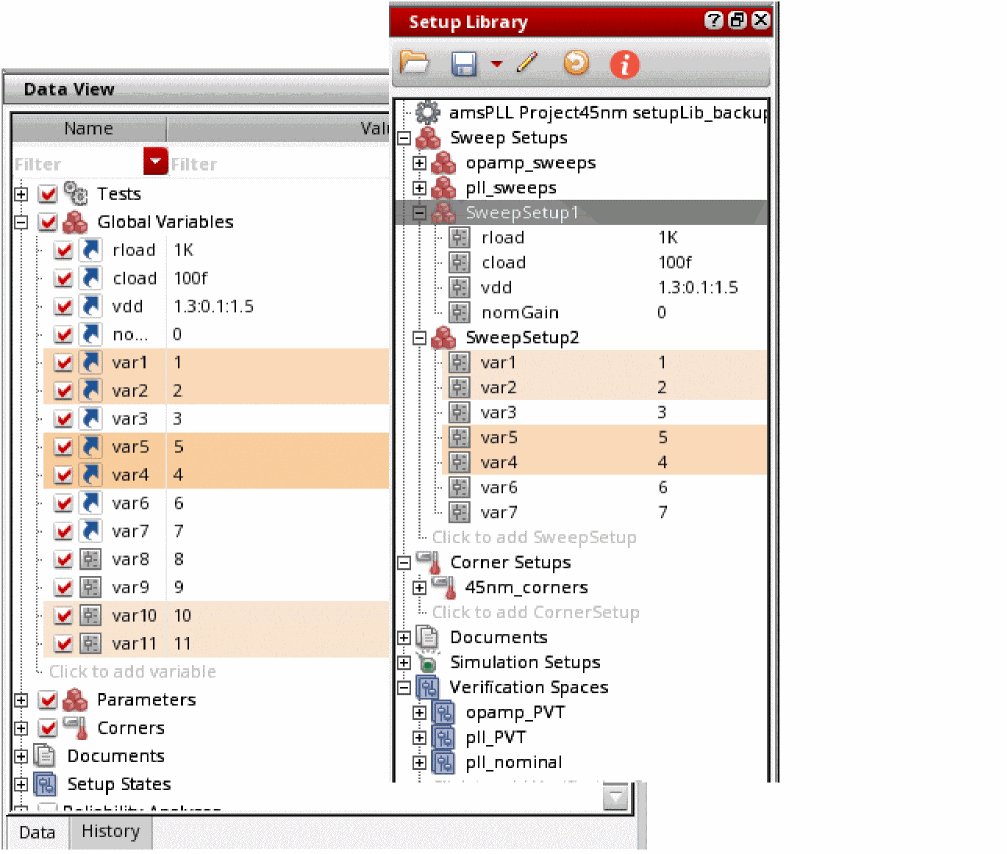Expand the opamp_sweeps node
1007x854 pixels.
(419, 163)
